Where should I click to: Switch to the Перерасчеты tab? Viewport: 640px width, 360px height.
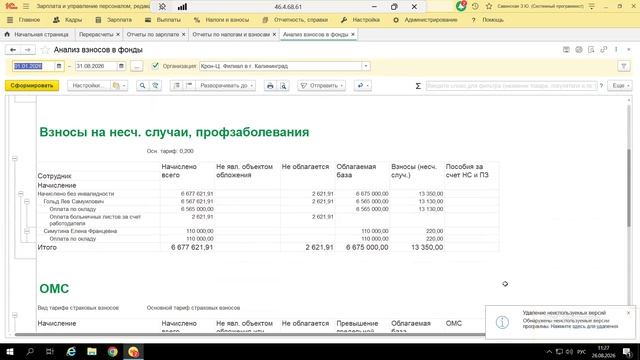96,35
